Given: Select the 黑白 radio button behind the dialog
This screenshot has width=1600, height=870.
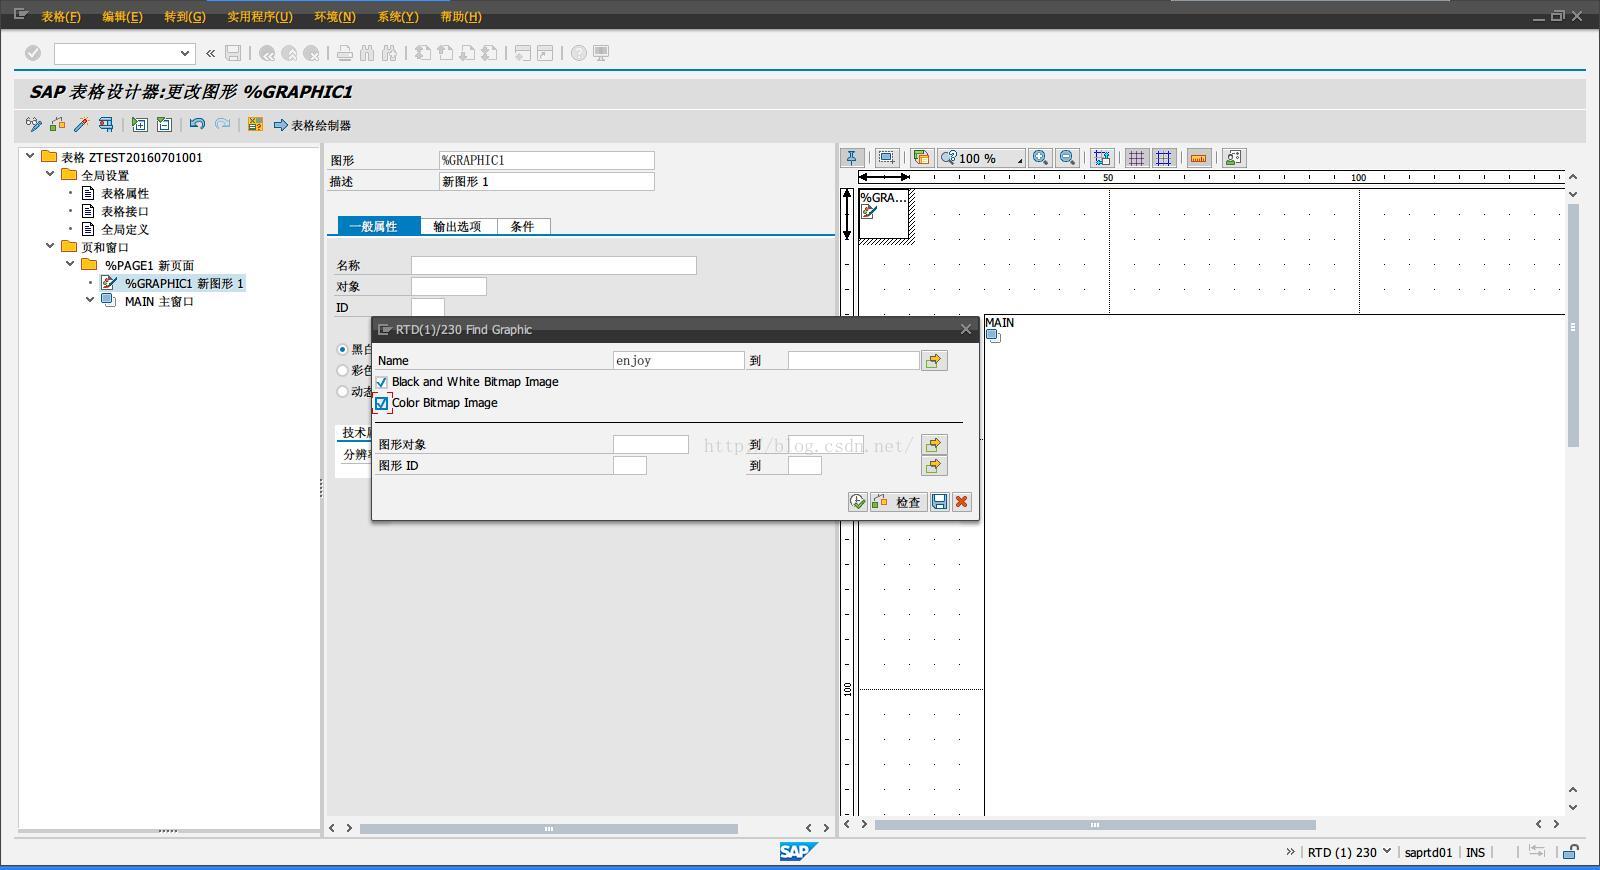Looking at the screenshot, I should click(343, 349).
